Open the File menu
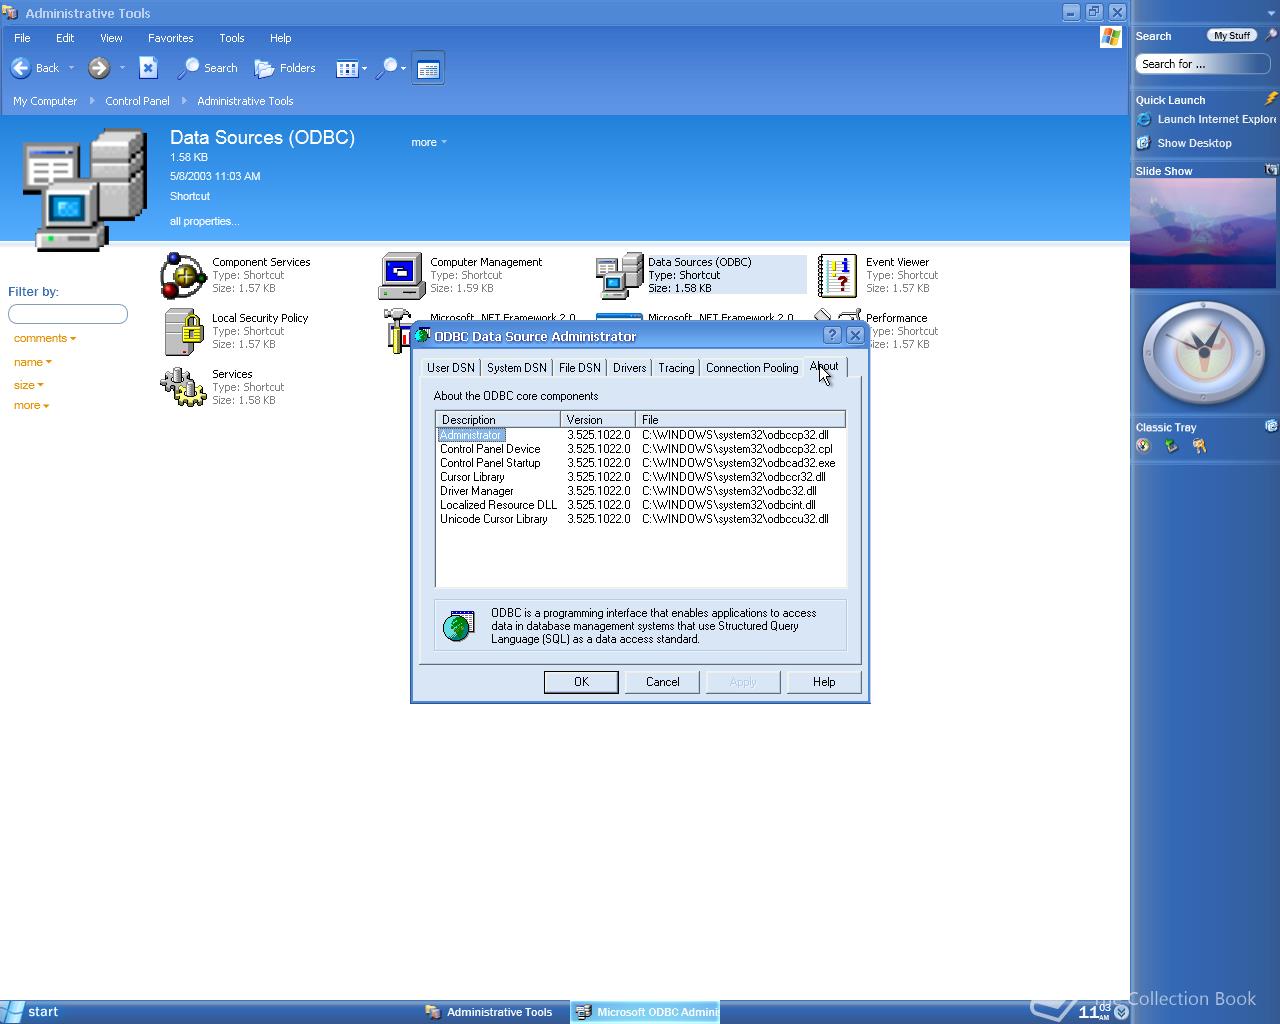 tap(22, 38)
